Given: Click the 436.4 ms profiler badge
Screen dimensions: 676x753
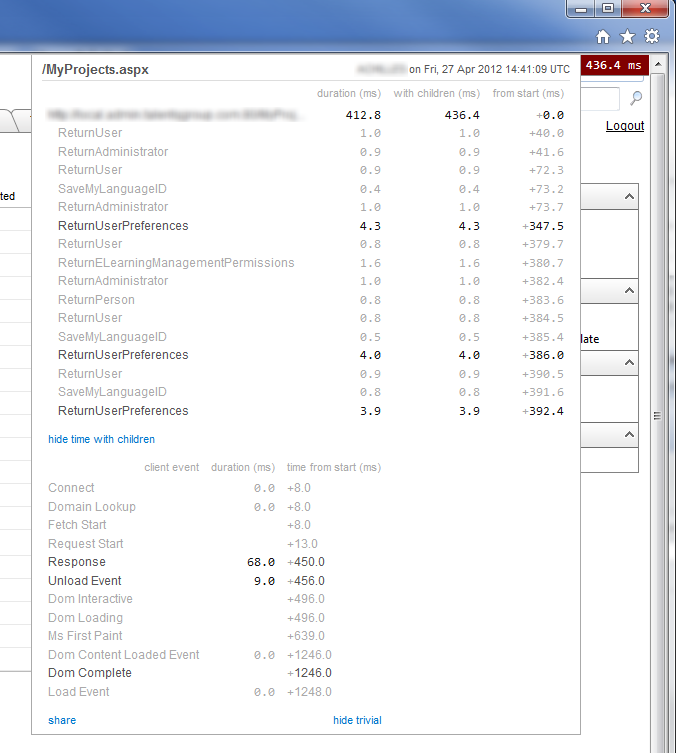Looking at the screenshot, I should tap(614, 65).
